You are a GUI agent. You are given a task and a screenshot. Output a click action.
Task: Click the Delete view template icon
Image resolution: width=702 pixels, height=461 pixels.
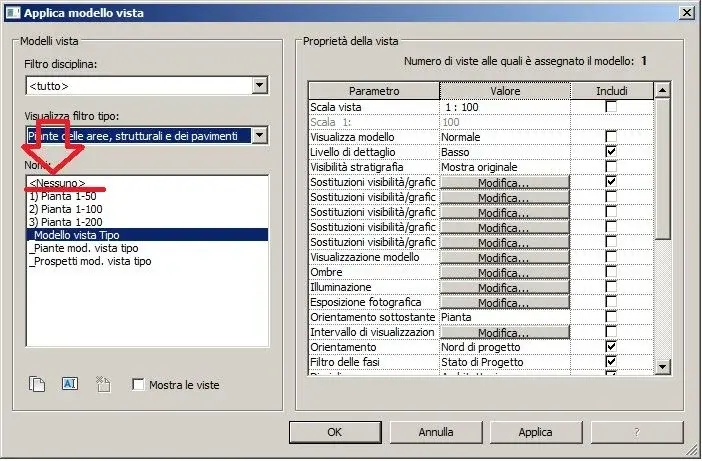coord(103,384)
